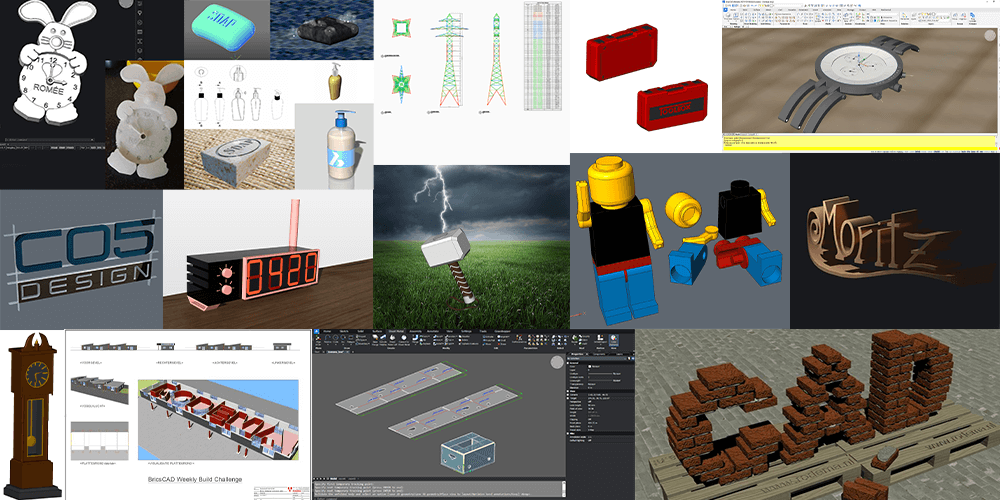Open the teal SOAP bar render

pos(226,30)
